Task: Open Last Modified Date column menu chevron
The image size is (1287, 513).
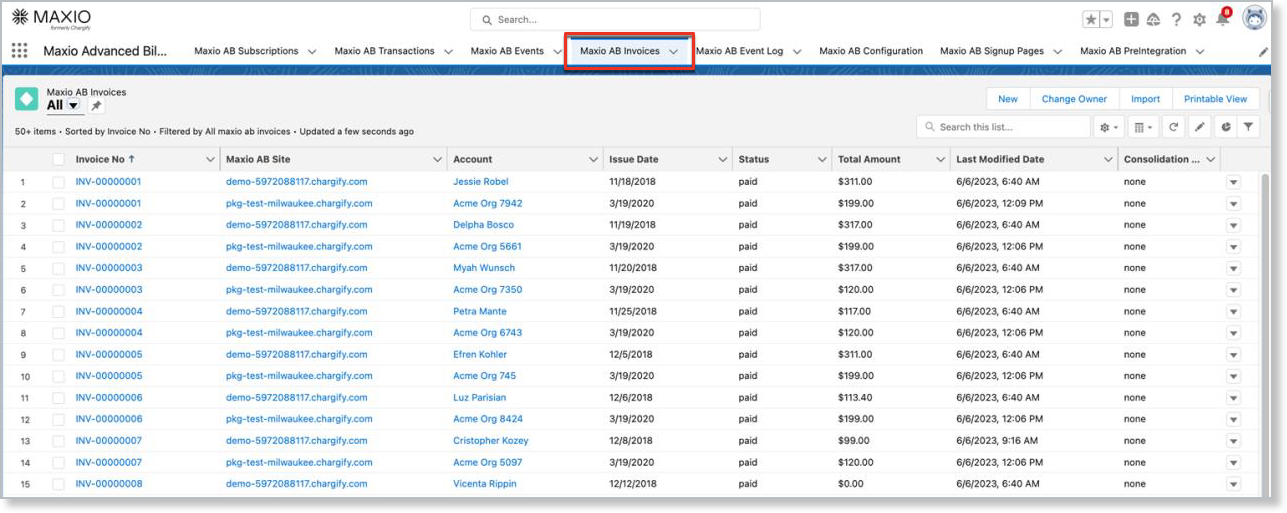Action: (x=1108, y=159)
